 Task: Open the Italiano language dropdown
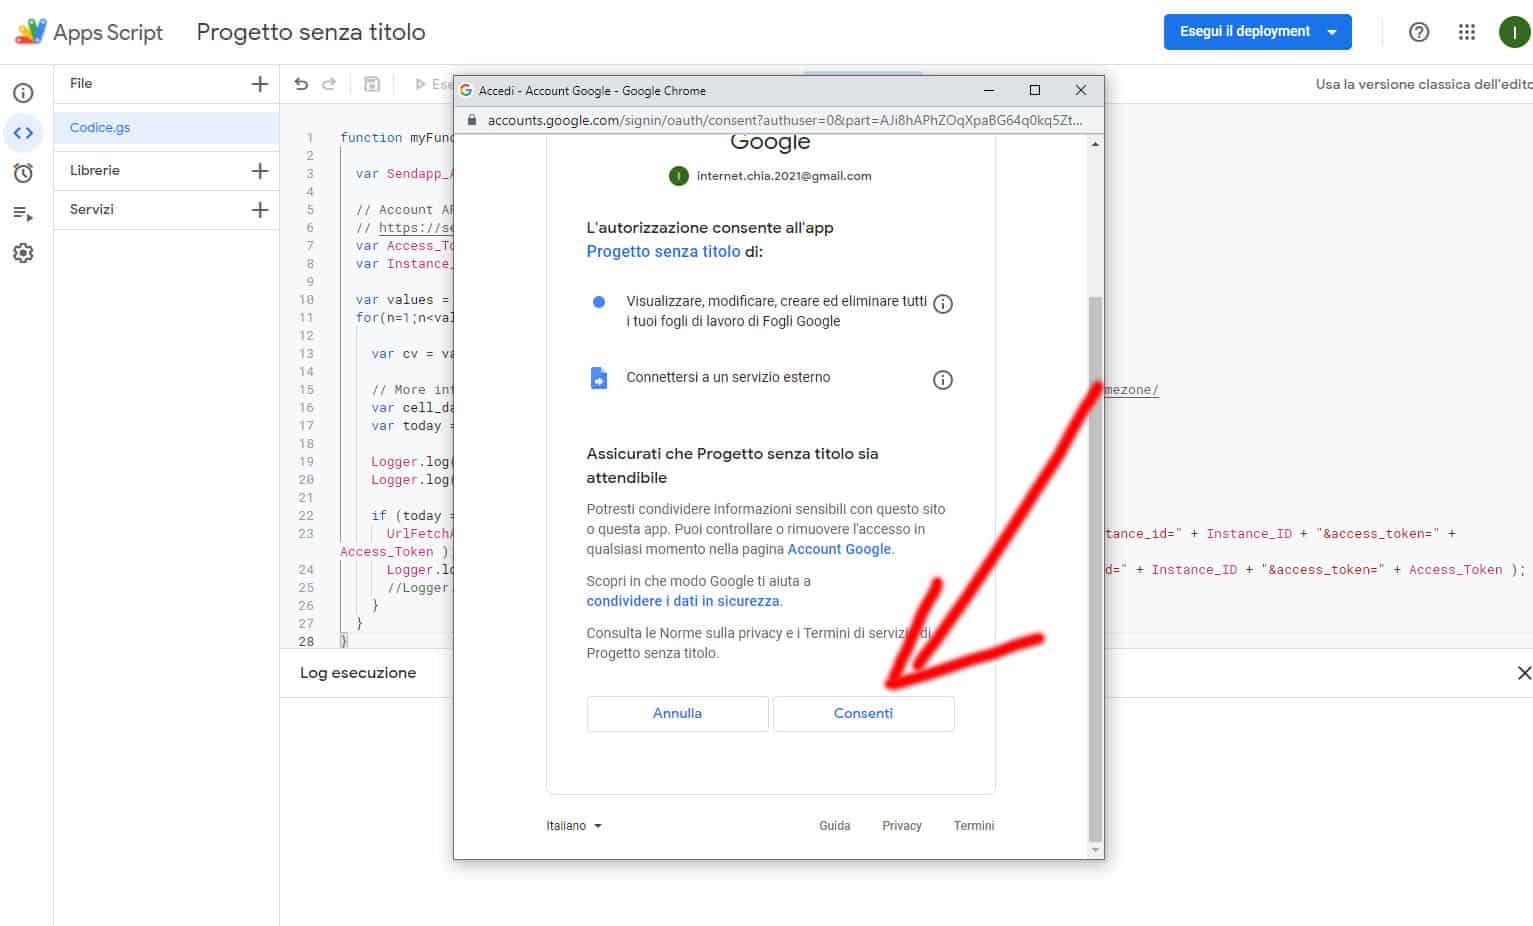click(574, 826)
